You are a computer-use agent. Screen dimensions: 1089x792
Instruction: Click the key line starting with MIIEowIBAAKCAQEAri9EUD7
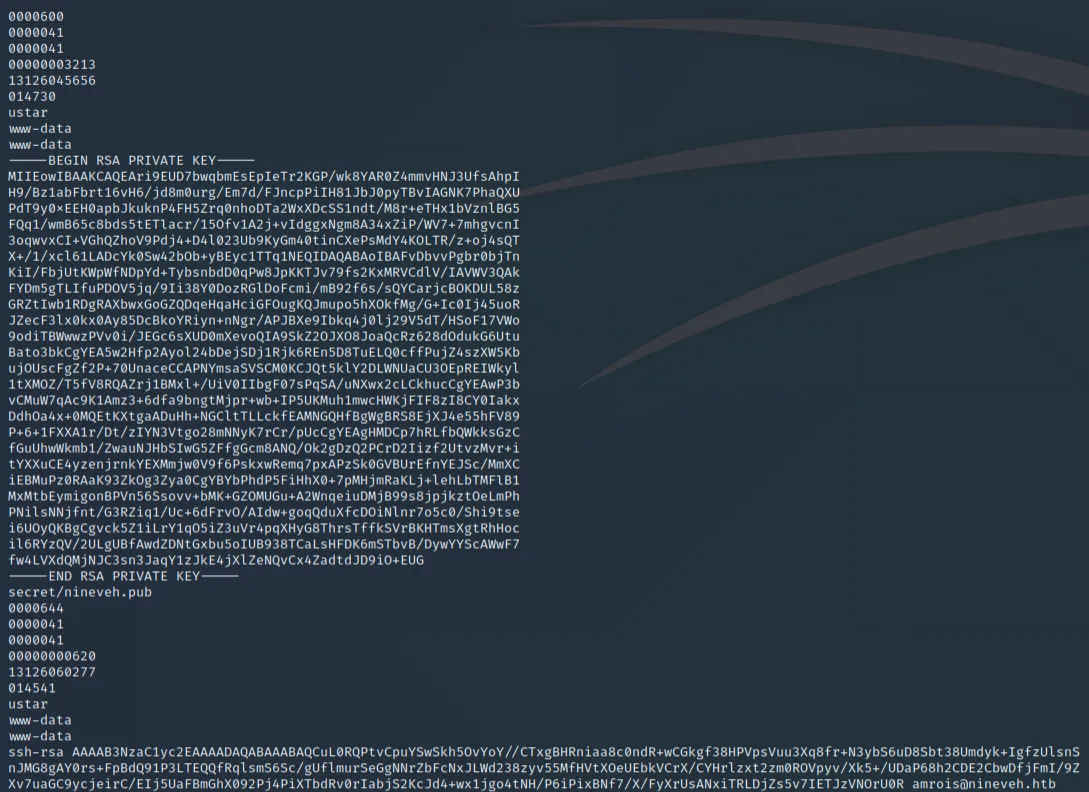tap(264, 177)
